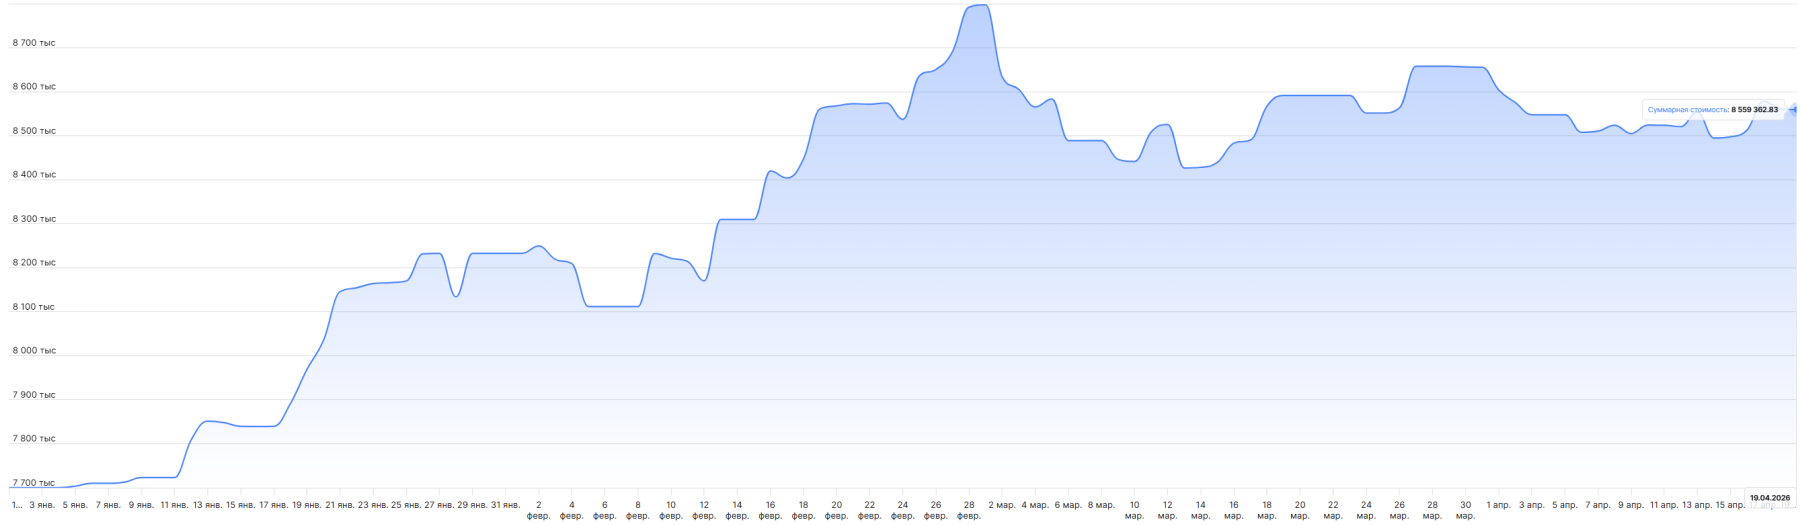Click the Суммарная стоимость tooltip box
The width and height of the screenshot is (1800, 524).
pos(1712,110)
